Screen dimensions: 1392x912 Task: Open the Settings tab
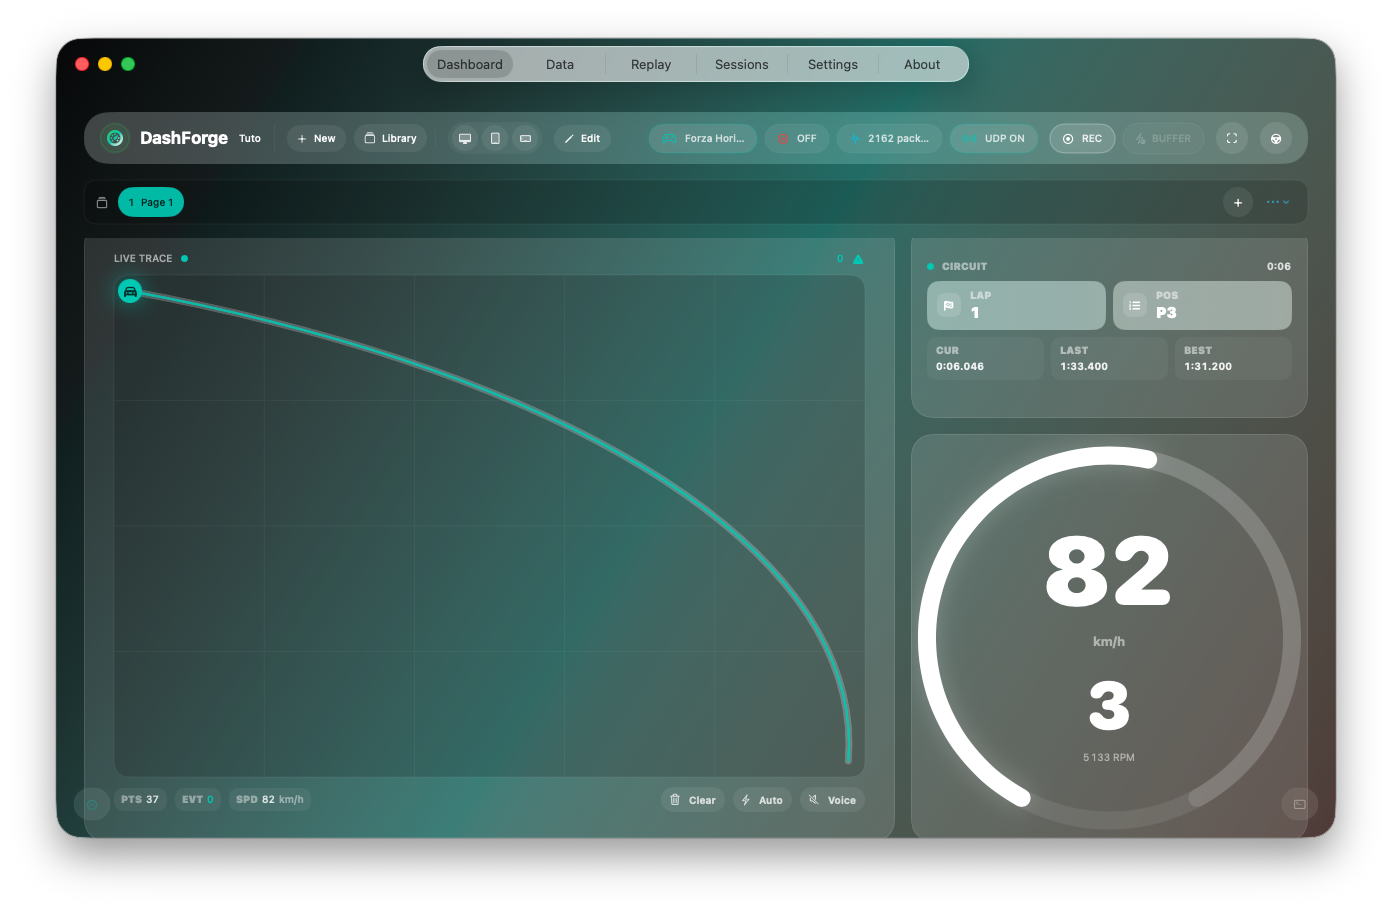(833, 64)
